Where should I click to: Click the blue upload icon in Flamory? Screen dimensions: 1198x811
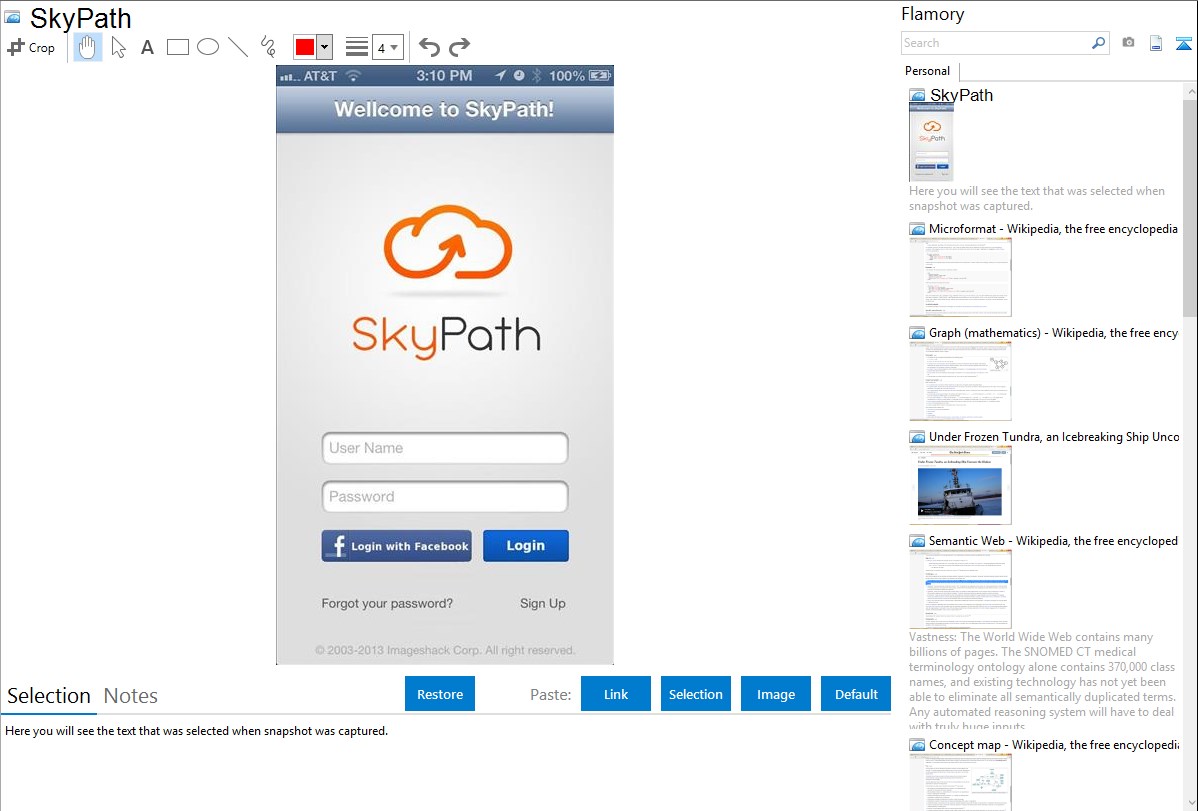tap(1183, 43)
